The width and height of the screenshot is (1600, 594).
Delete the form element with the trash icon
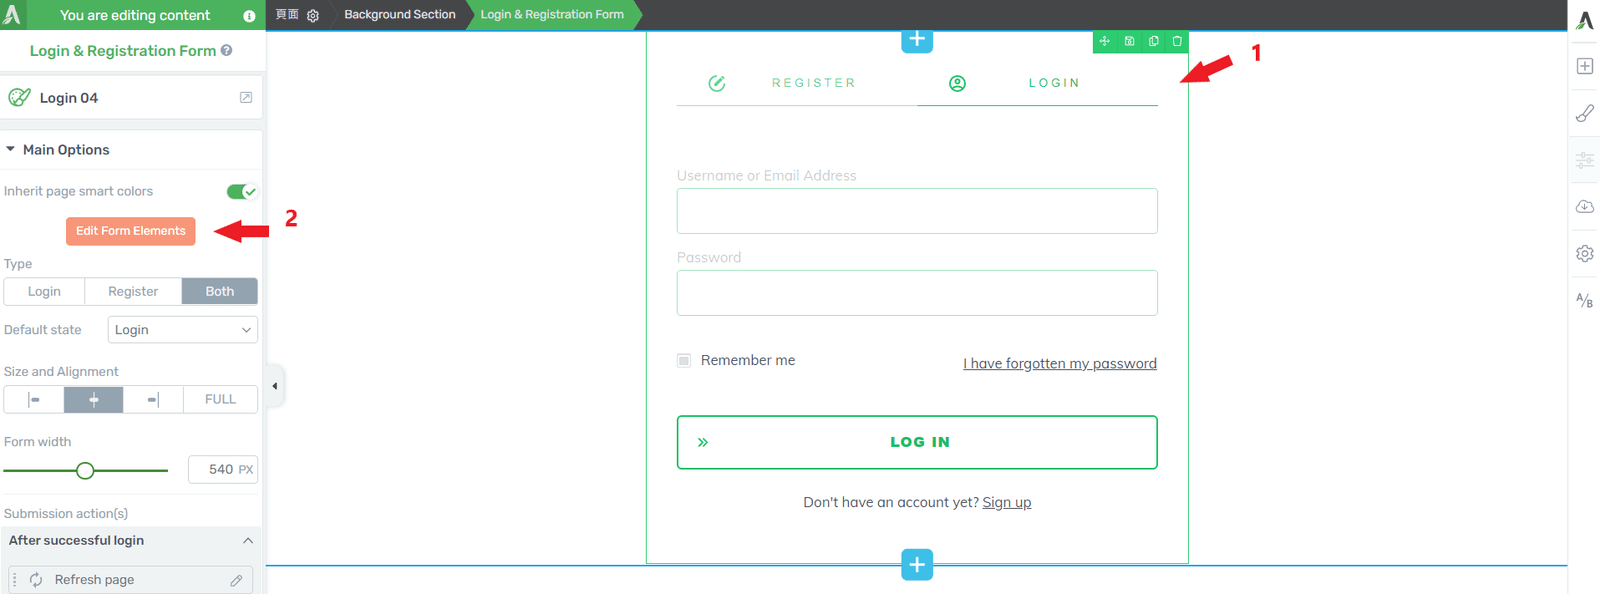1177,41
